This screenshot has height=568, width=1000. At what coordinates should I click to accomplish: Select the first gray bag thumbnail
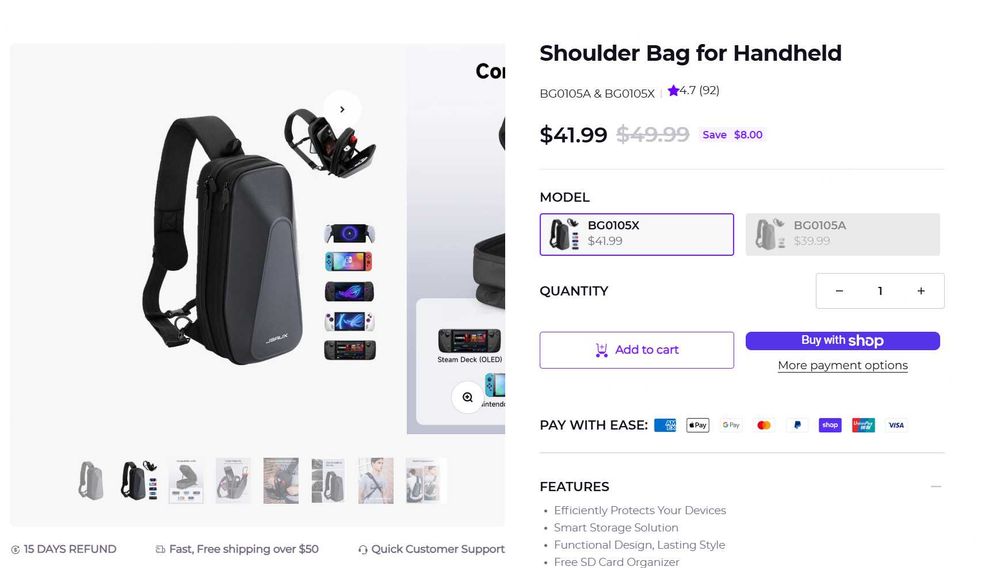point(91,481)
